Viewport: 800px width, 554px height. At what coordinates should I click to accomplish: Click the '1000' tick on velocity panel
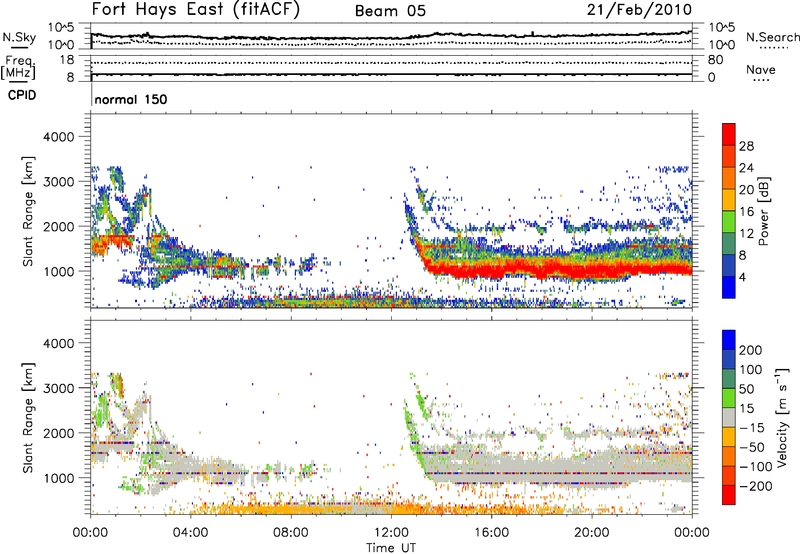[58, 478]
